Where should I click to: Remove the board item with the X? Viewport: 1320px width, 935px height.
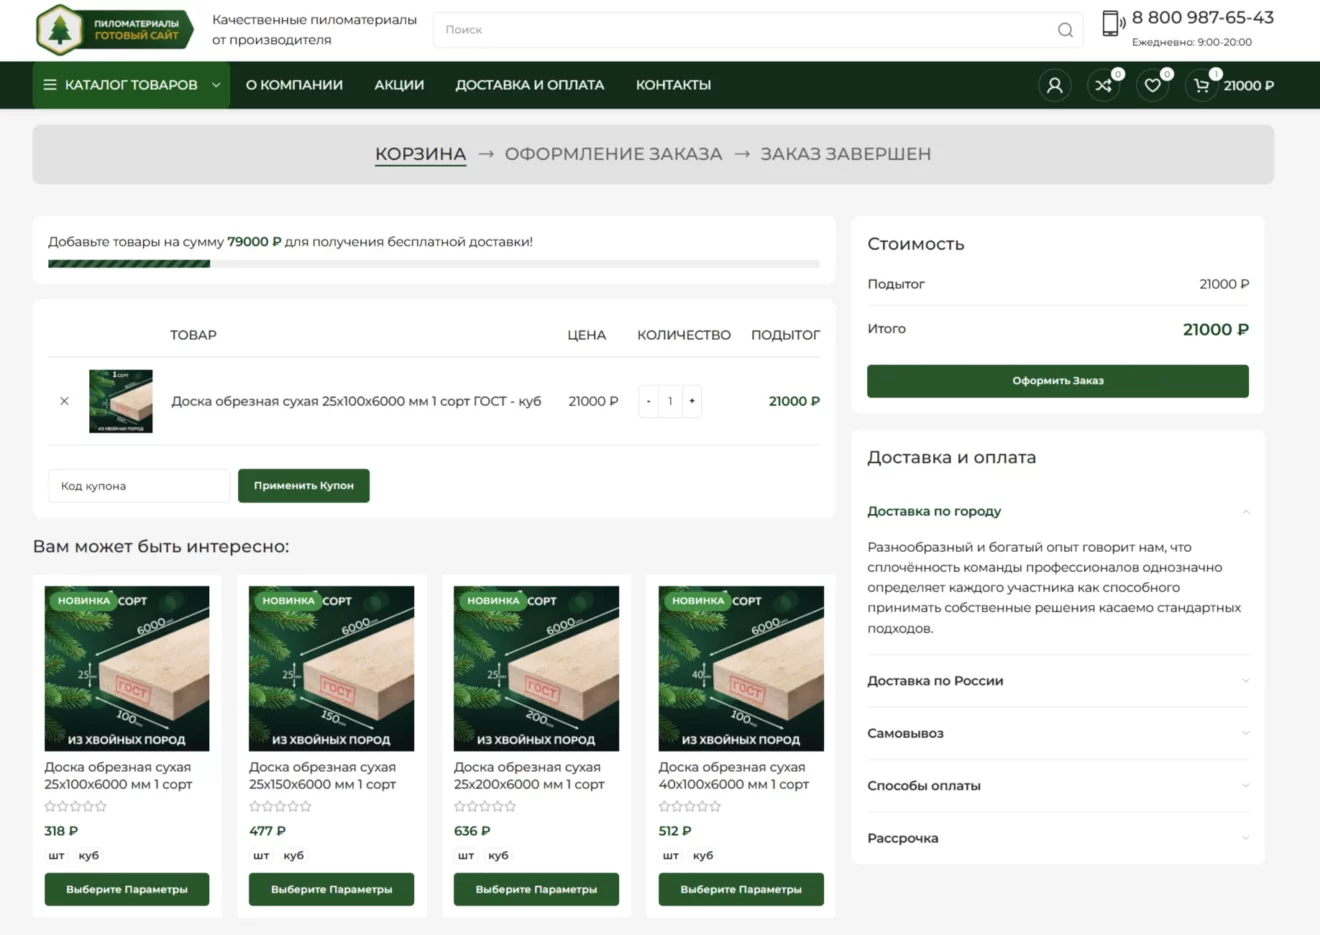click(x=64, y=401)
